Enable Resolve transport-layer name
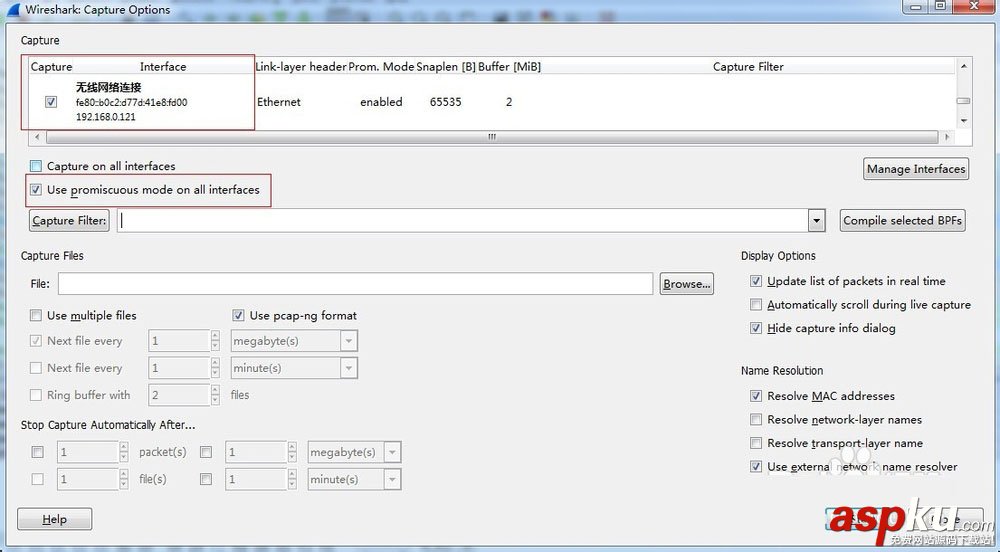Screen dimensions: 1000x552 [756, 443]
